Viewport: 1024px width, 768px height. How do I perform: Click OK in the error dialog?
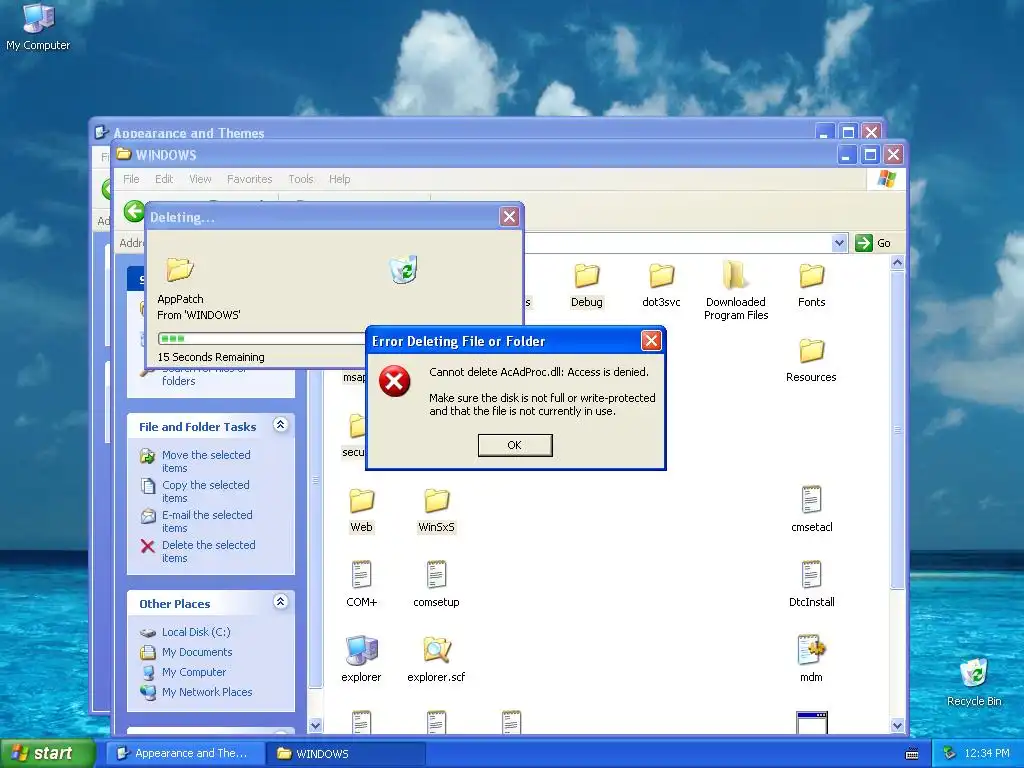(515, 445)
